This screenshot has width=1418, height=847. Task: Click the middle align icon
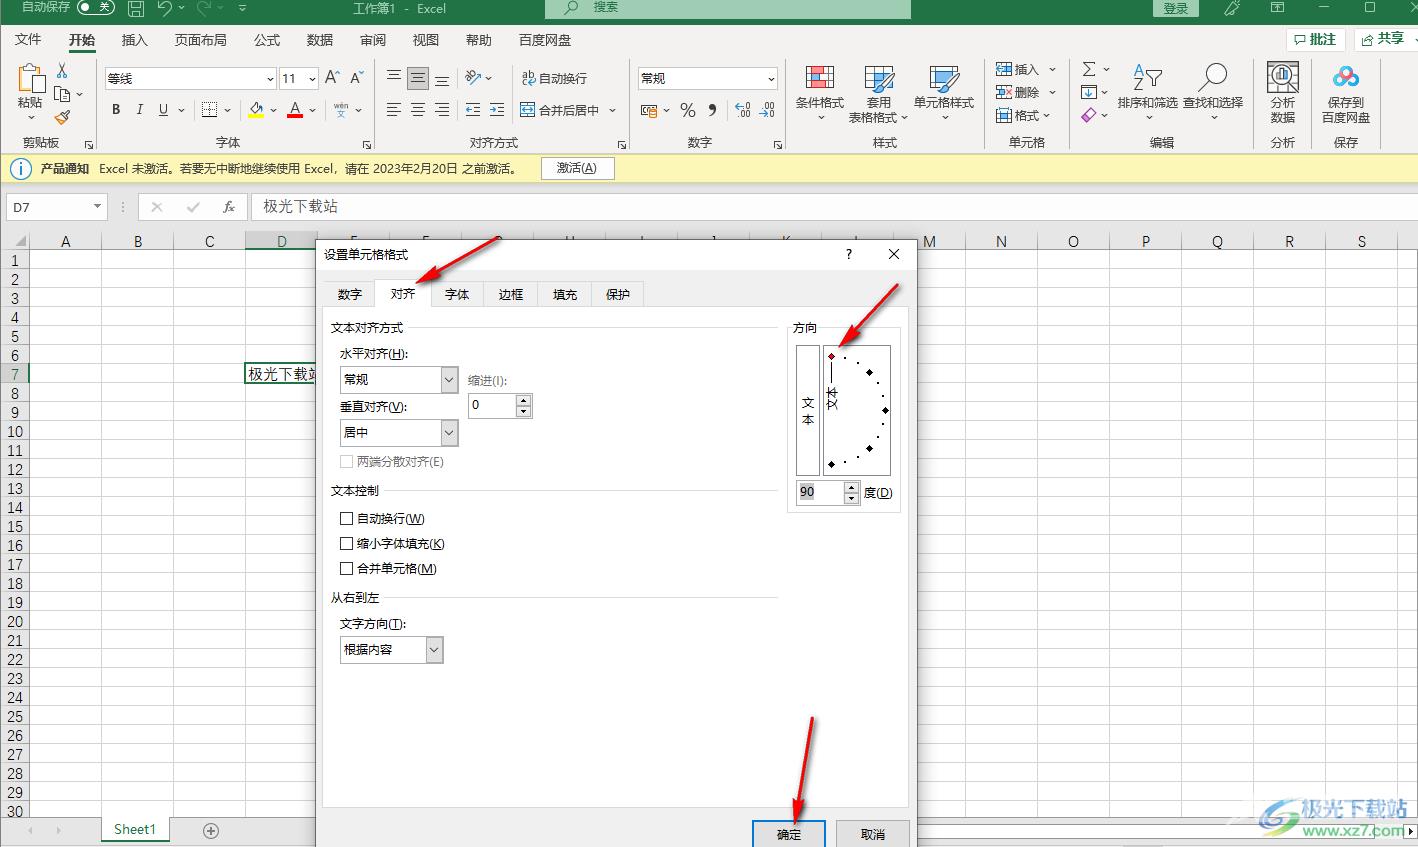tap(418, 78)
